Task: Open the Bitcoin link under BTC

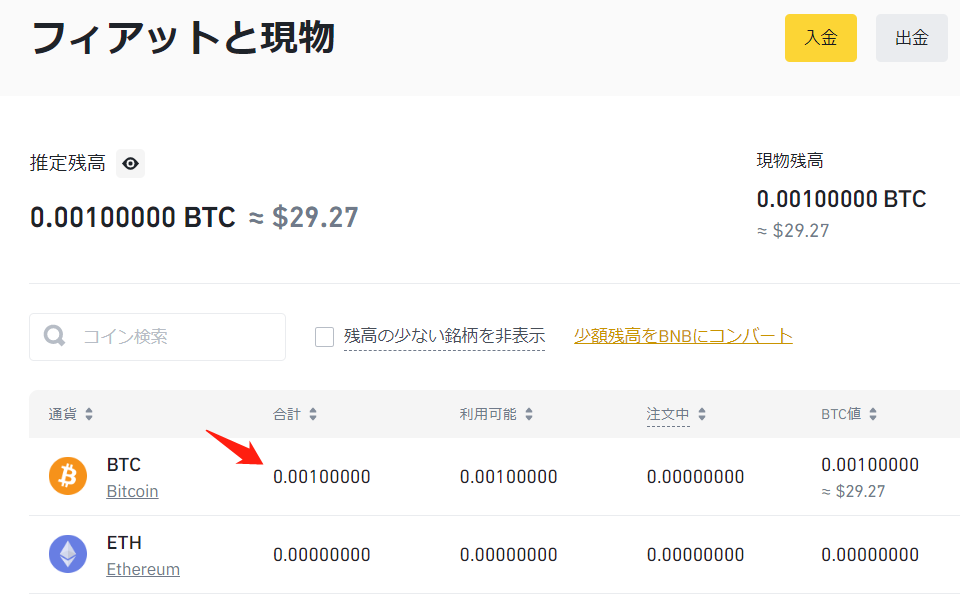Action: [132, 492]
